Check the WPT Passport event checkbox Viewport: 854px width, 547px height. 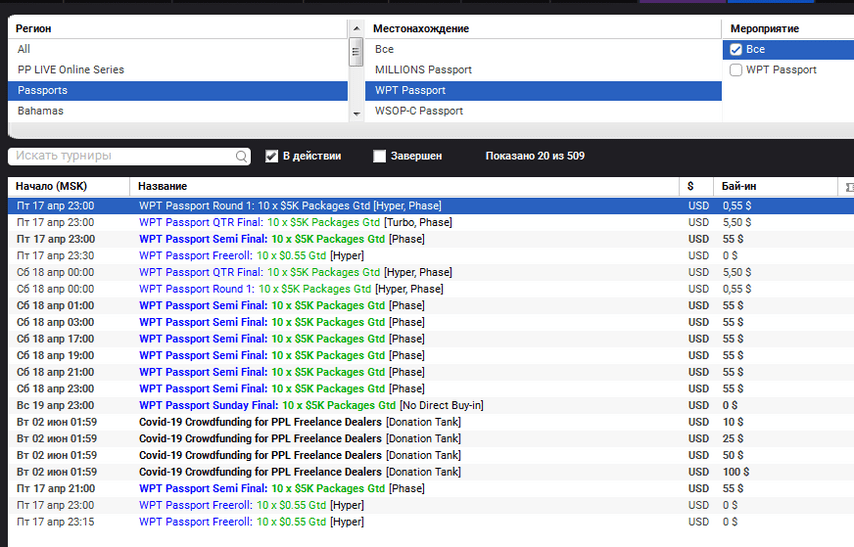click(x=736, y=70)
